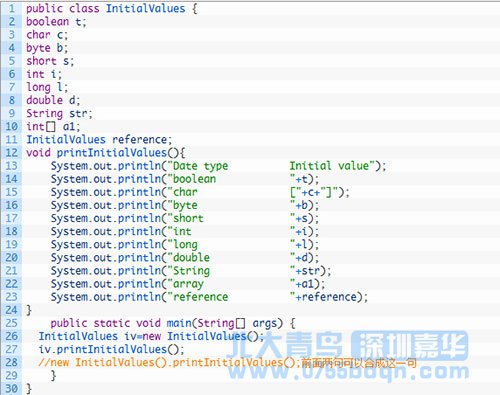
Task: Place cursor on class name InitialValues
Action: pyautogui.click(x=145, y=8)
